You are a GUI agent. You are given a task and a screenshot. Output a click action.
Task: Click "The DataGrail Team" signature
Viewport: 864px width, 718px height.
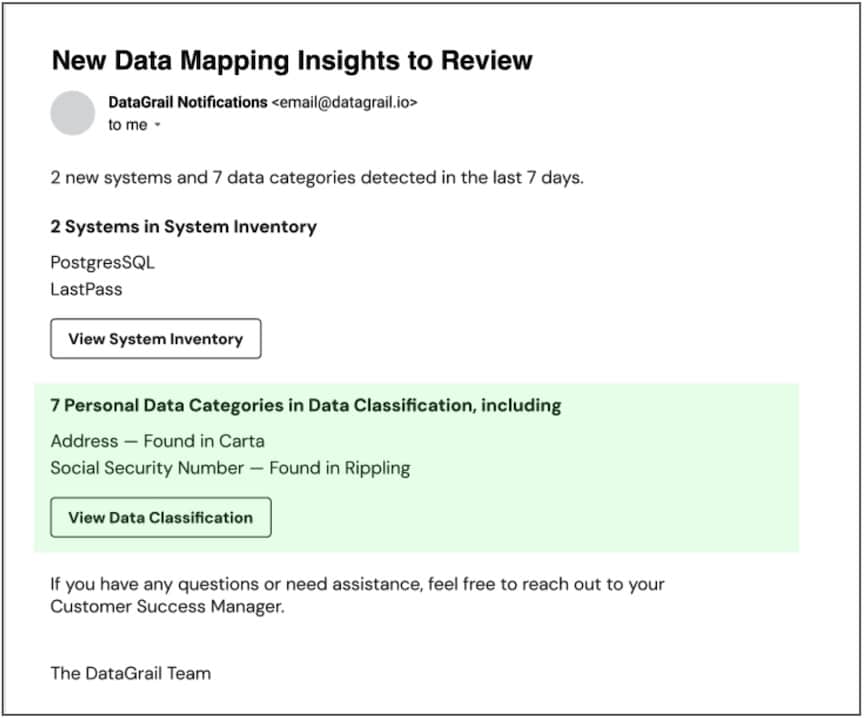[130, 673]
